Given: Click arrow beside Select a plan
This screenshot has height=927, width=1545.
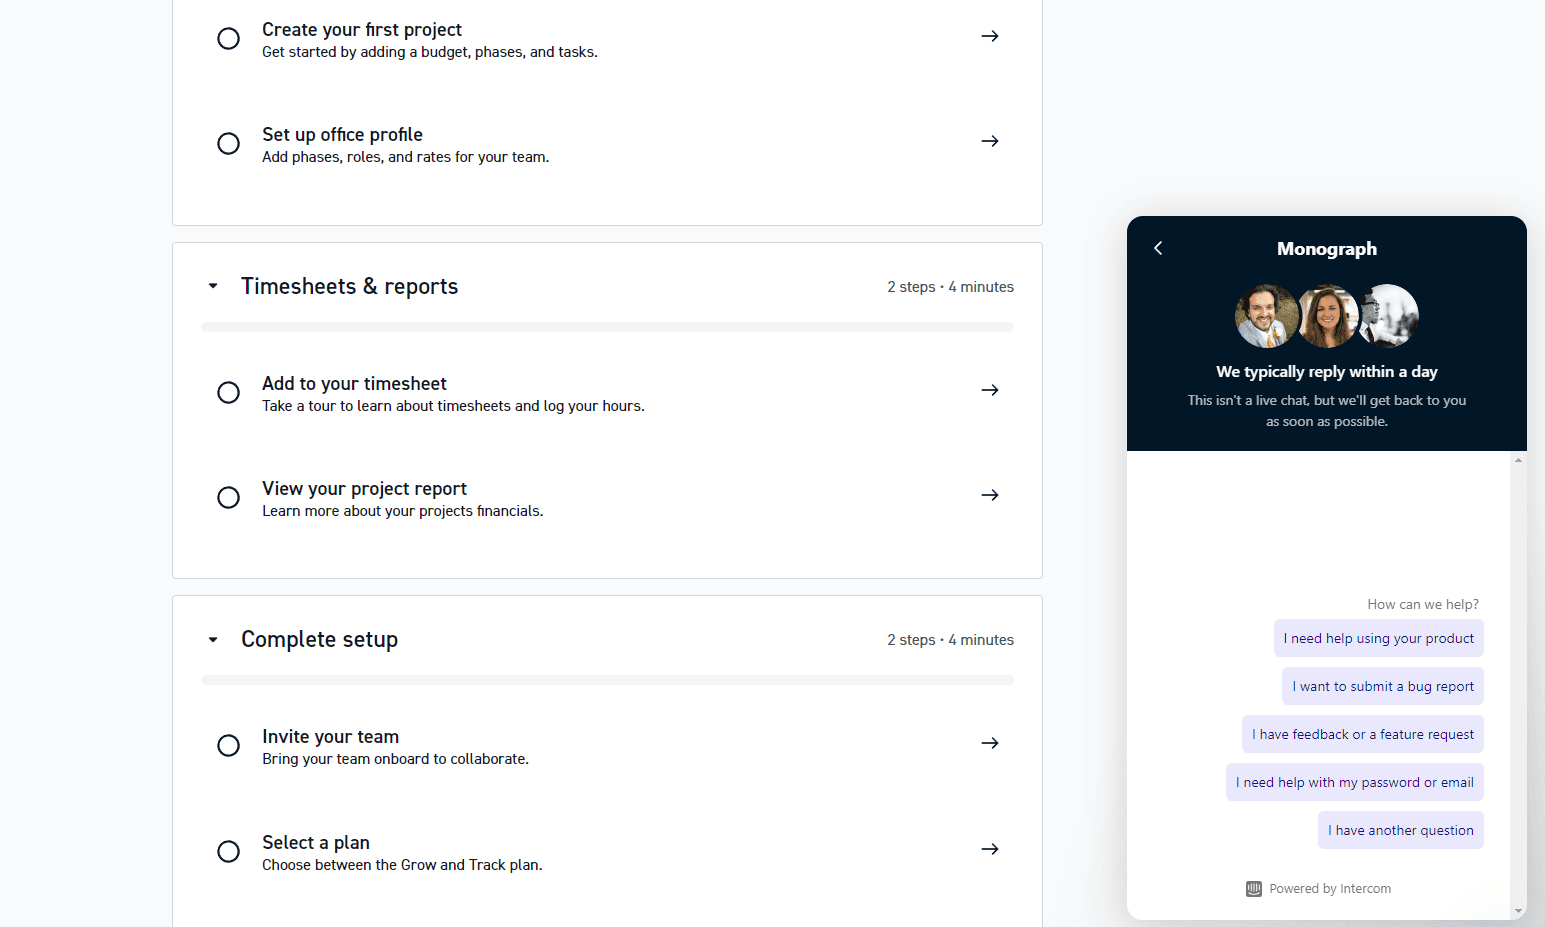Looking at the screenshot, I should pos(990,849).
